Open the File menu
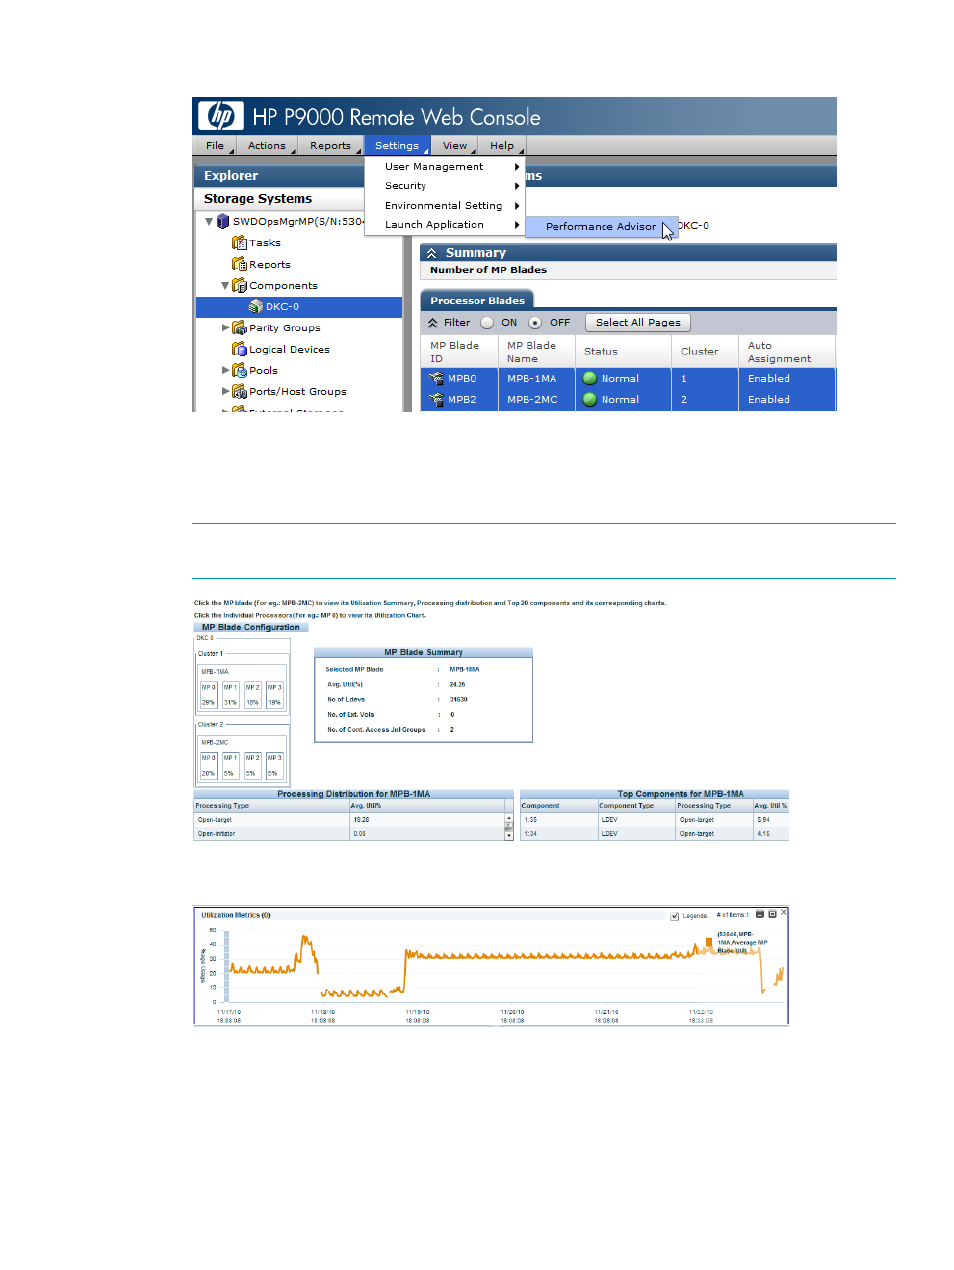This screenshot has width=954, height=1270. point(215,146)
